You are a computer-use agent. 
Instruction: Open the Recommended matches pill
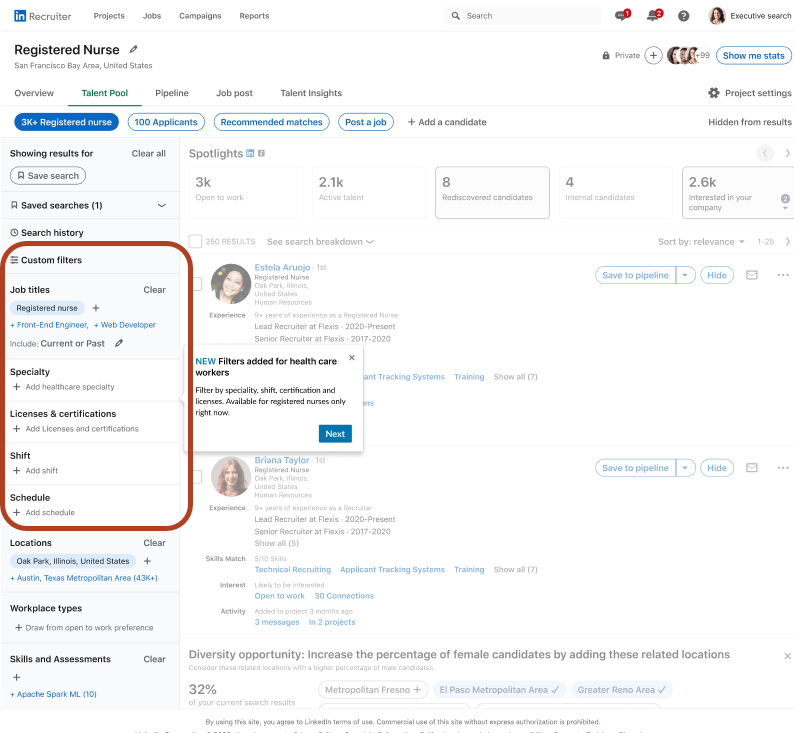271,122
